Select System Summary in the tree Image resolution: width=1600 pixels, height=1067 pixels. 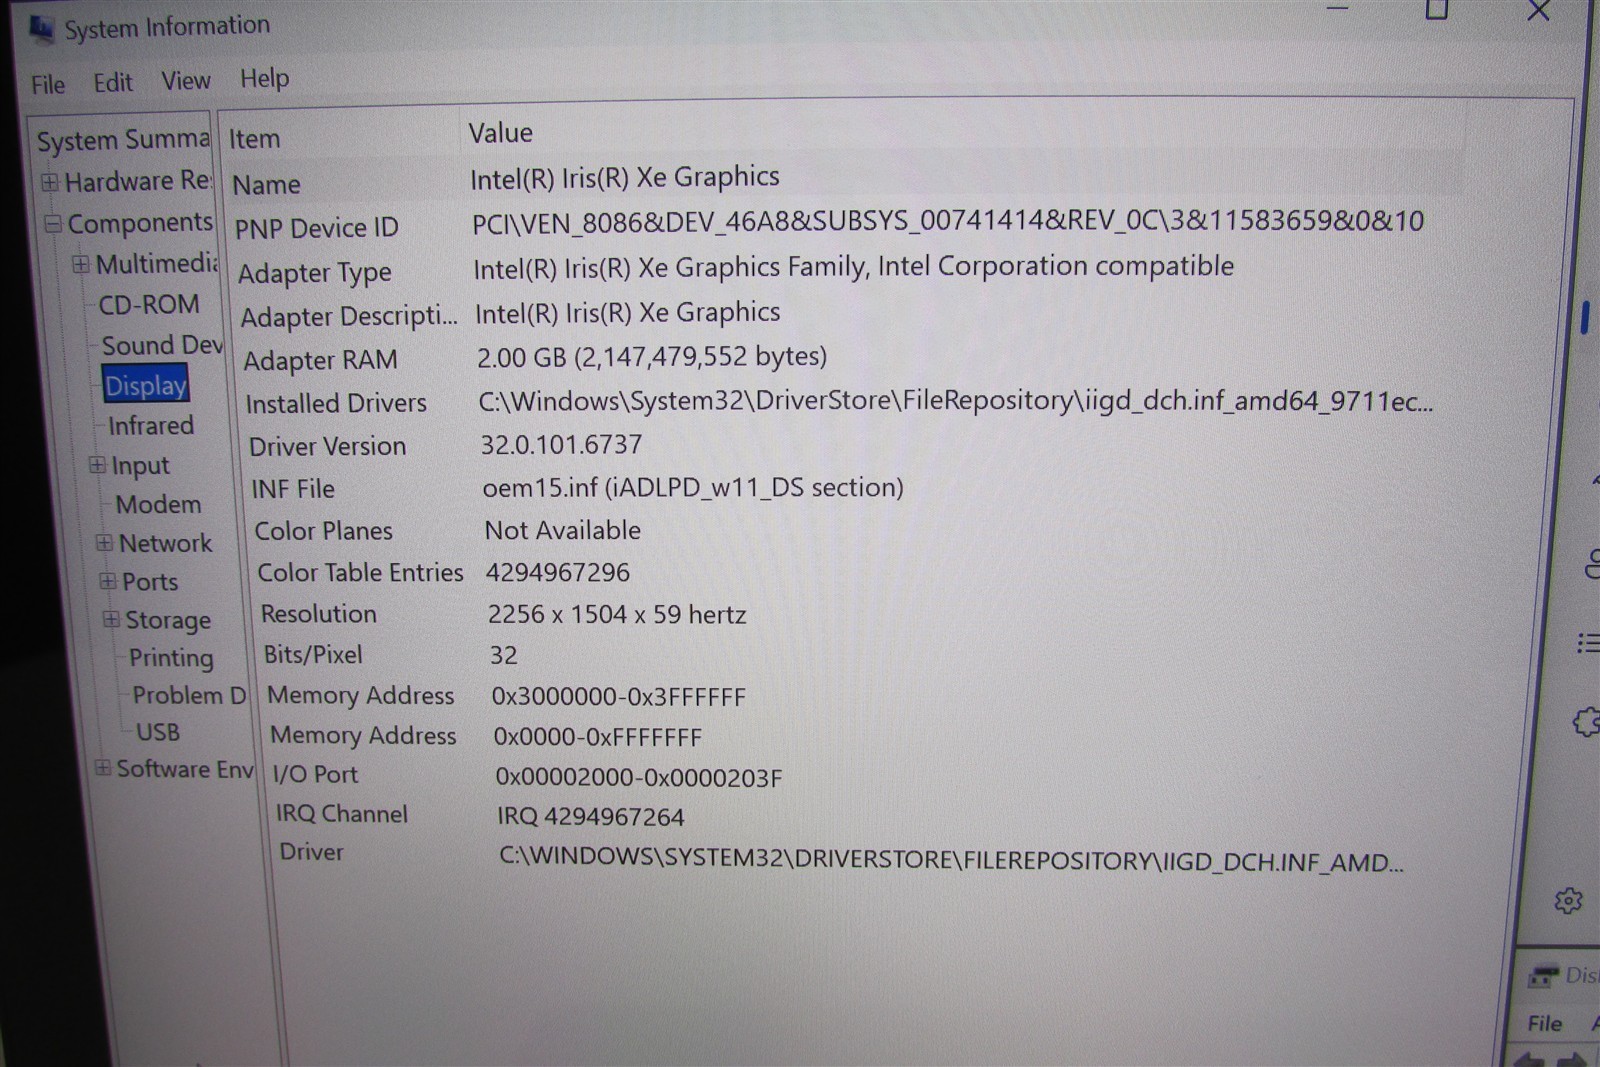[x=123, y=140]
